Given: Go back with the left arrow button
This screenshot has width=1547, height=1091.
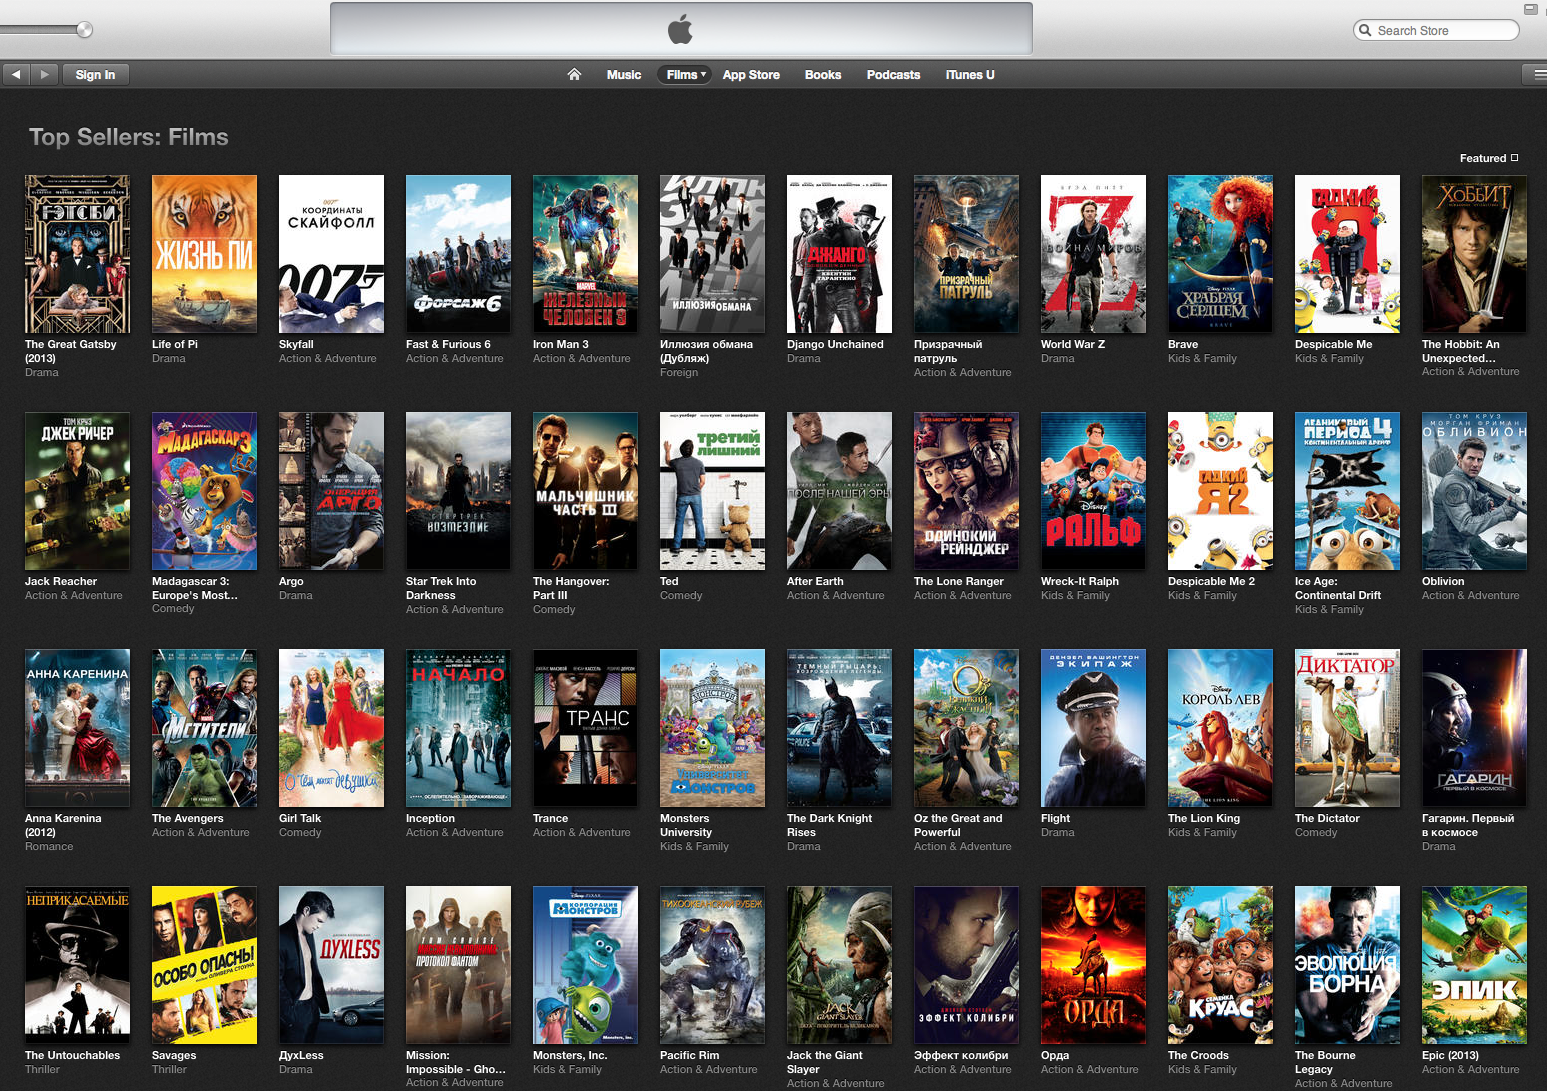Looking at the screenshot, I should tap(16, 74).
